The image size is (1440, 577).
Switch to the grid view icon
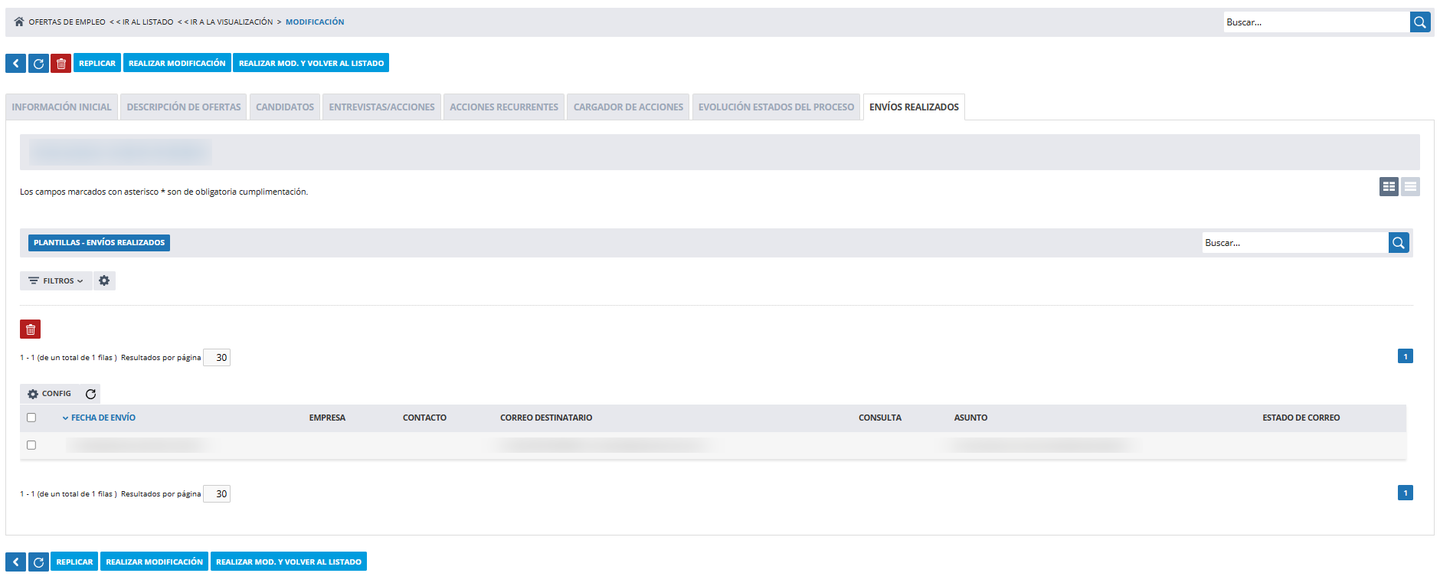pyautogui.click(x=1389, y=186)
